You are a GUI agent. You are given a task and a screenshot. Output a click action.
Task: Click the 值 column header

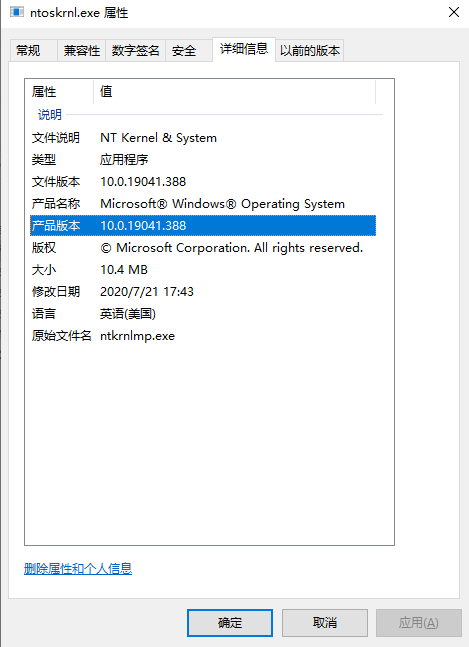(x=235, y=92)
